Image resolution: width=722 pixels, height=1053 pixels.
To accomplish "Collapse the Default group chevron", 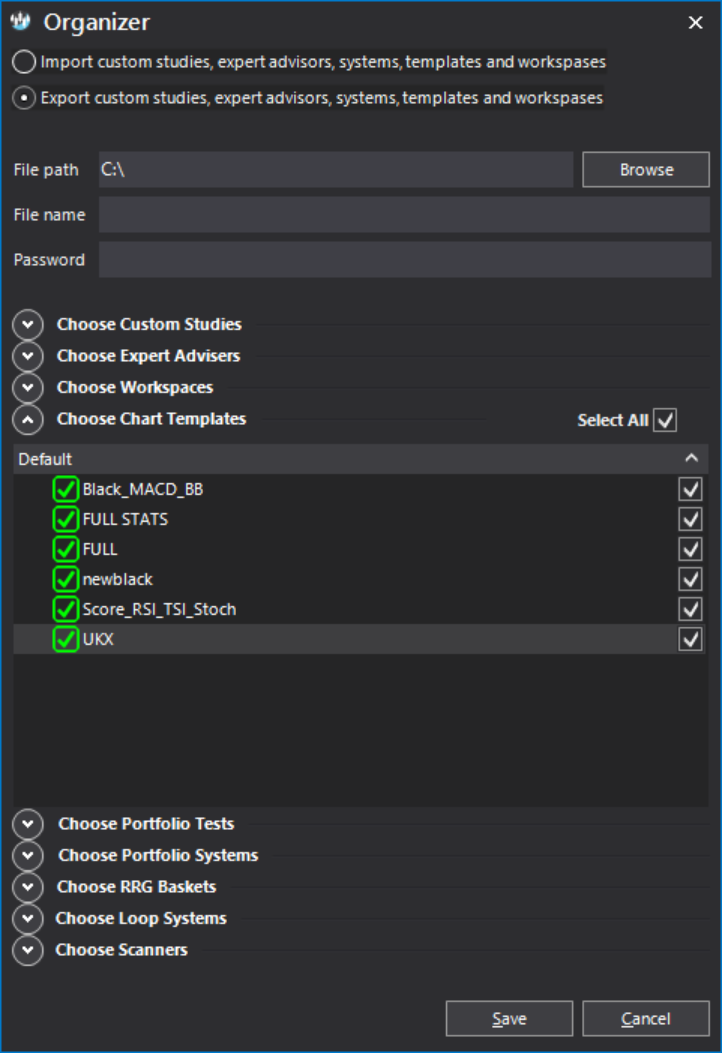I will (690, 458).
